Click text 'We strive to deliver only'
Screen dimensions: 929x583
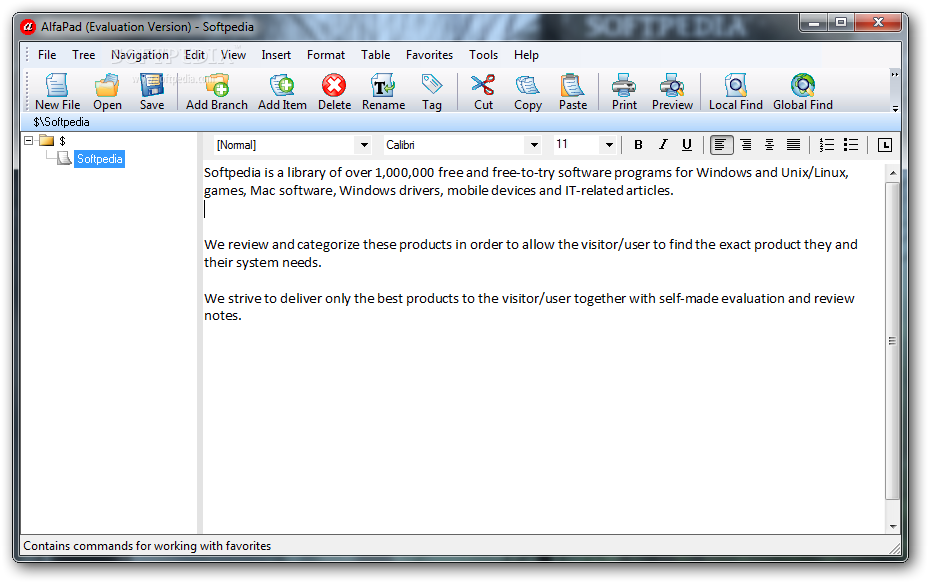[x=277, y=299]
